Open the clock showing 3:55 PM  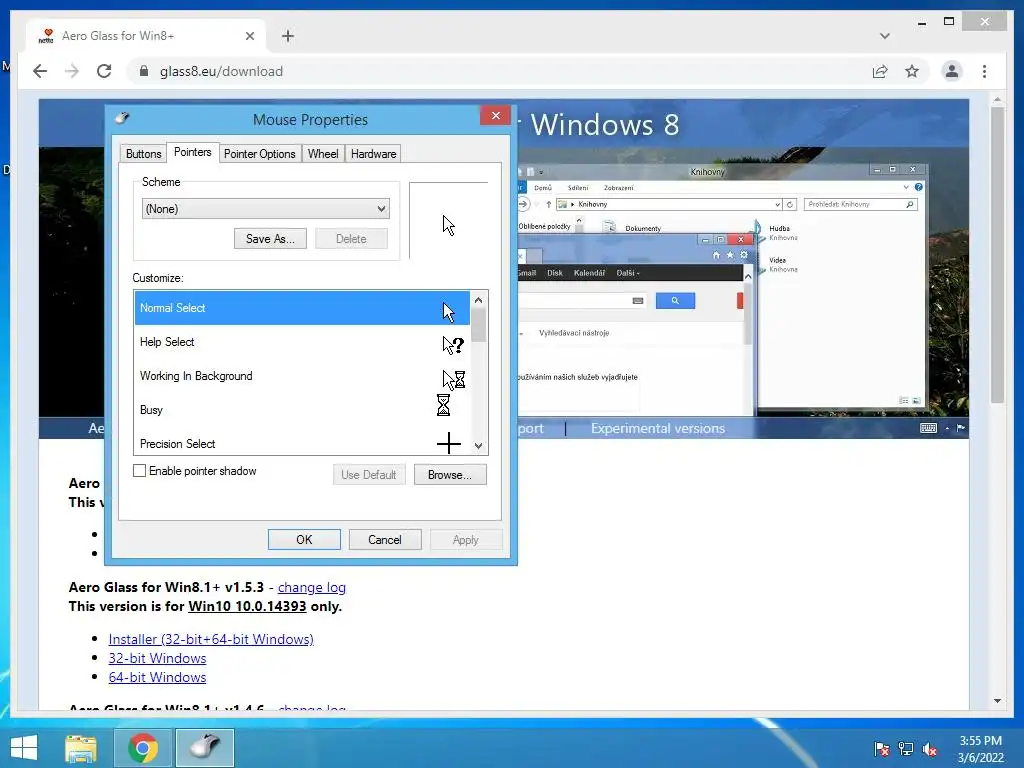980,749
